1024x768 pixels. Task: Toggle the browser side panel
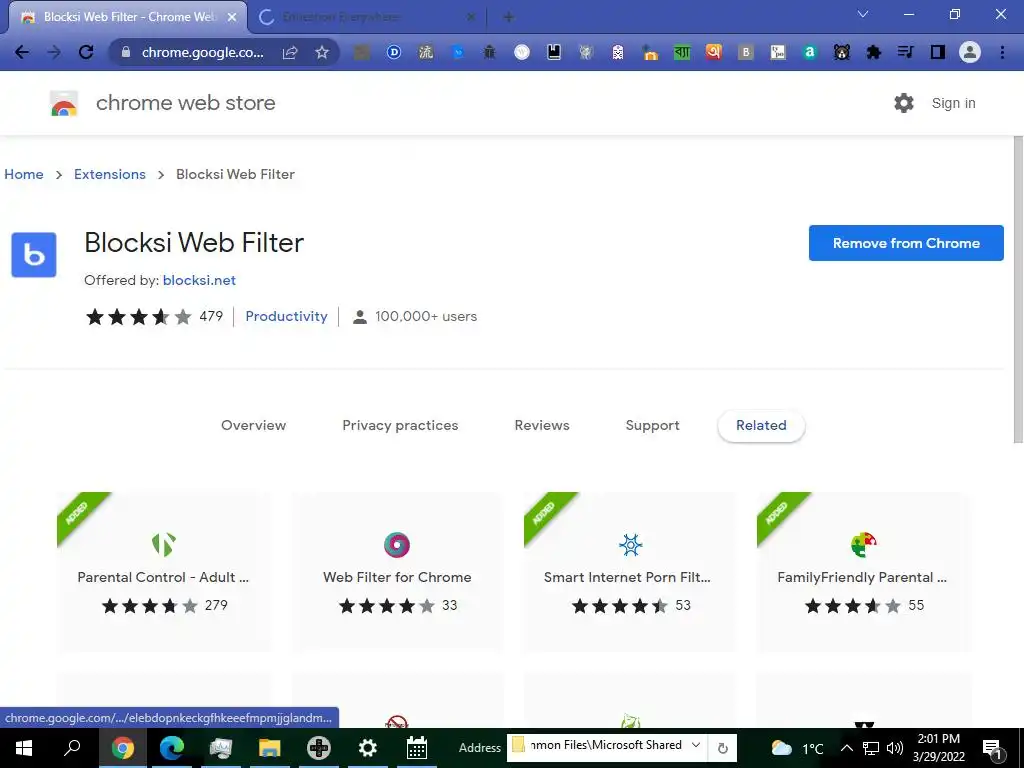pos(938,52)
